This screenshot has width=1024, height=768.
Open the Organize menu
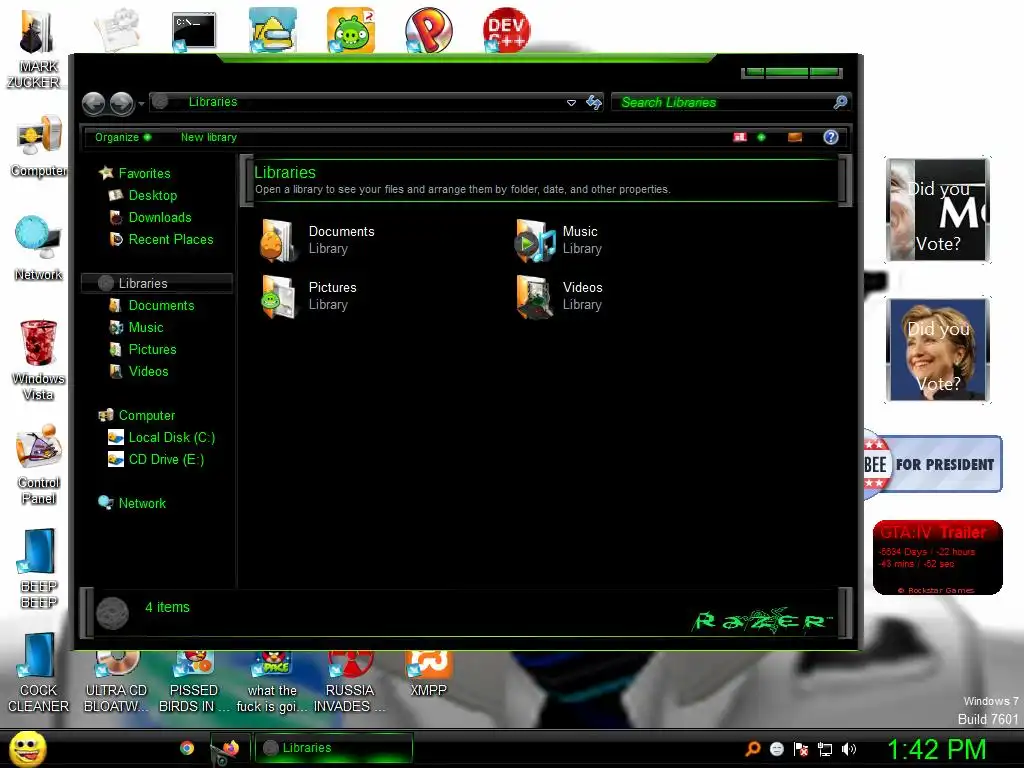tap(123, 137)
